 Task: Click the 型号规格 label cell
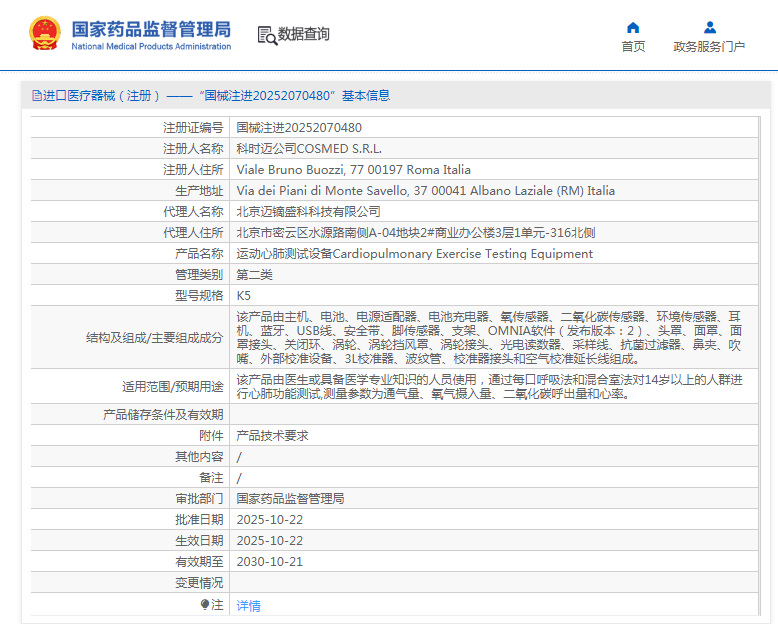pyautogui.click(x=130, y=296)
